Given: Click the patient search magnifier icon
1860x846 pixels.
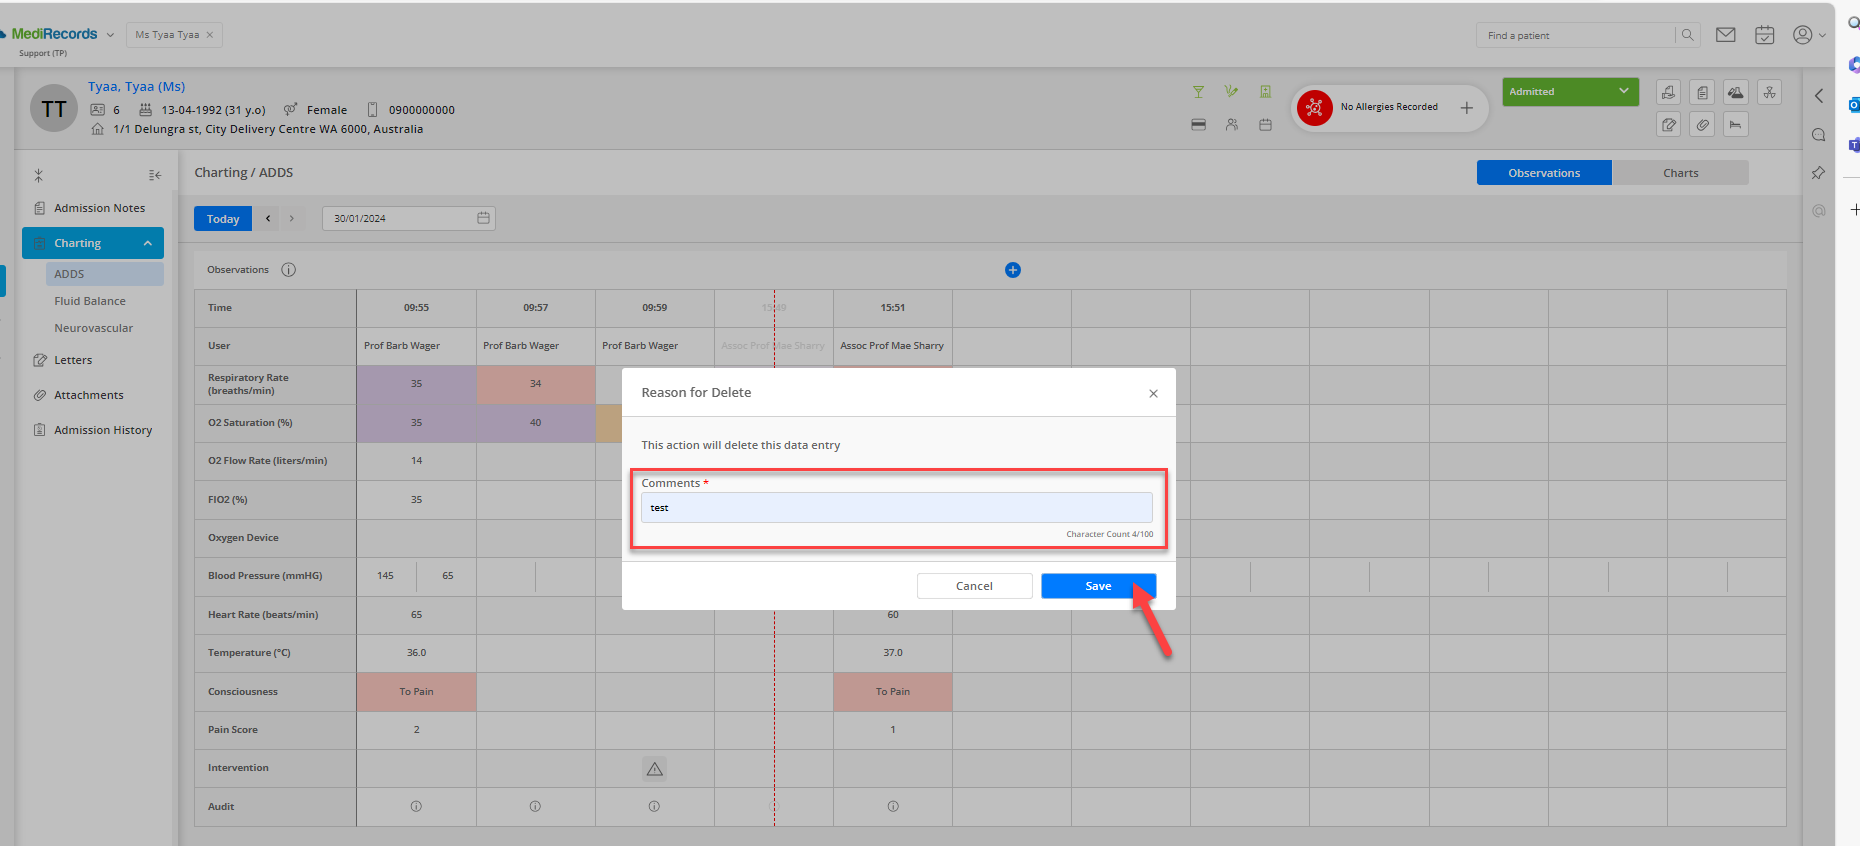Looking at the screenshot, I should click(x=1688, y=35).
